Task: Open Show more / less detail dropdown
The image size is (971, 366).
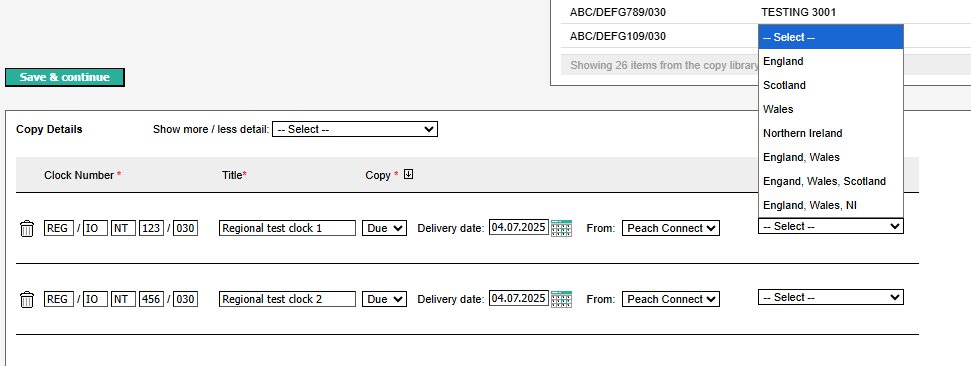Action: tap(355, 129)
